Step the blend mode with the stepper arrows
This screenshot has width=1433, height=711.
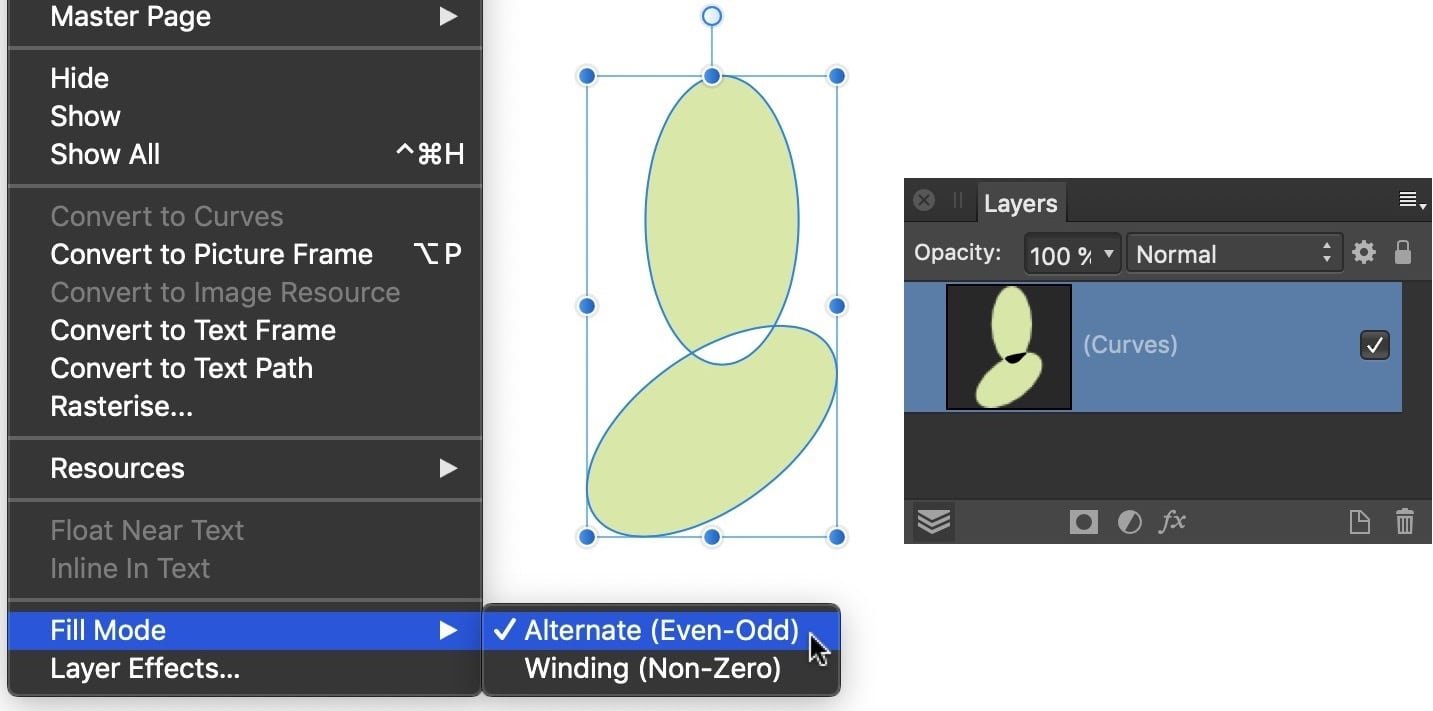(x=1326, y=253)
